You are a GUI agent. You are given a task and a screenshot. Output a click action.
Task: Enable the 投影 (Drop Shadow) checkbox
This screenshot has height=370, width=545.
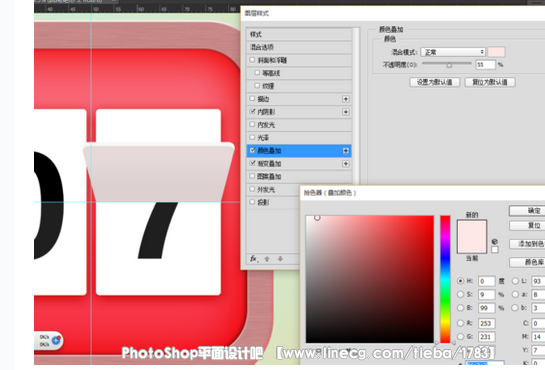(252, 202)
